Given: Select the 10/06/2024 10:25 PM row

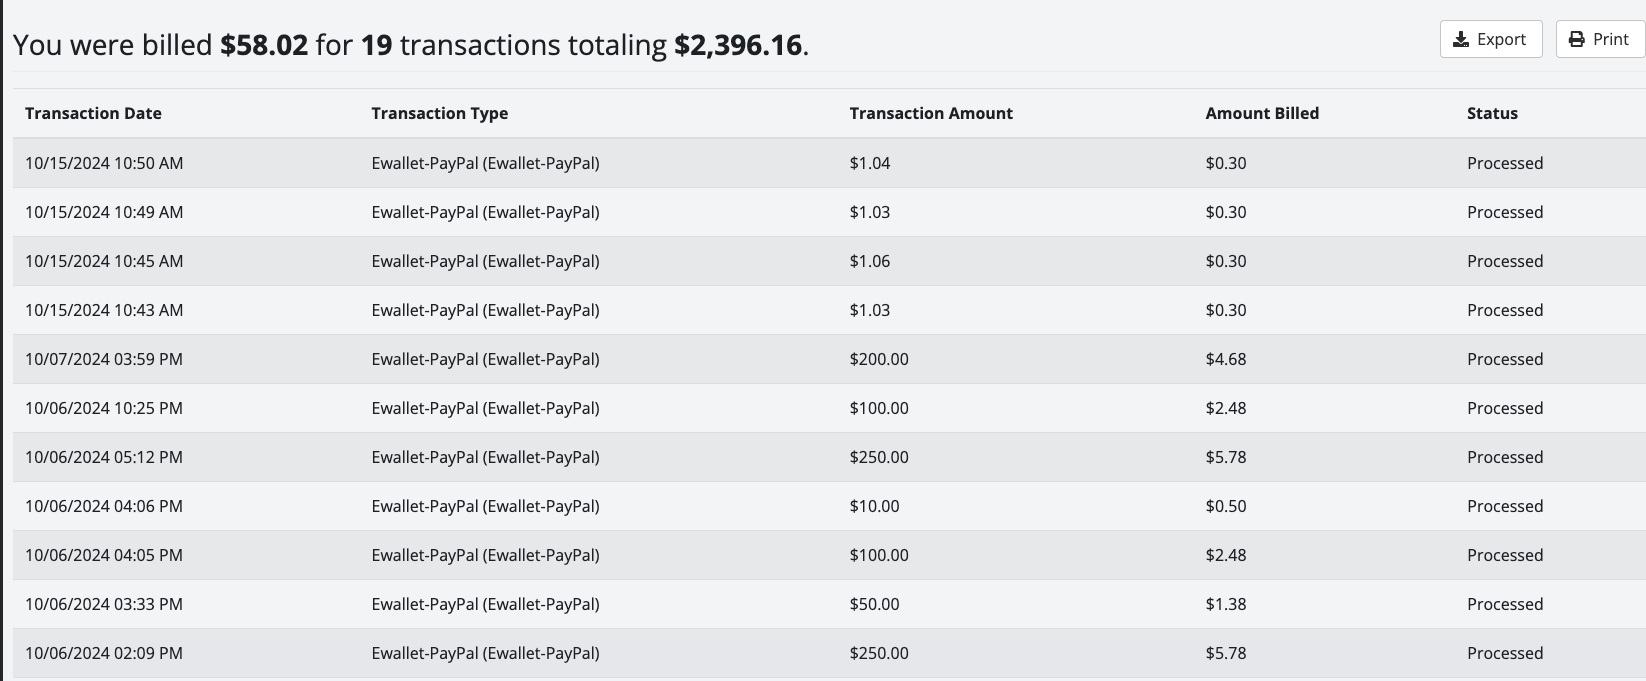Looking at the screenshot, I should click(104, 408).
